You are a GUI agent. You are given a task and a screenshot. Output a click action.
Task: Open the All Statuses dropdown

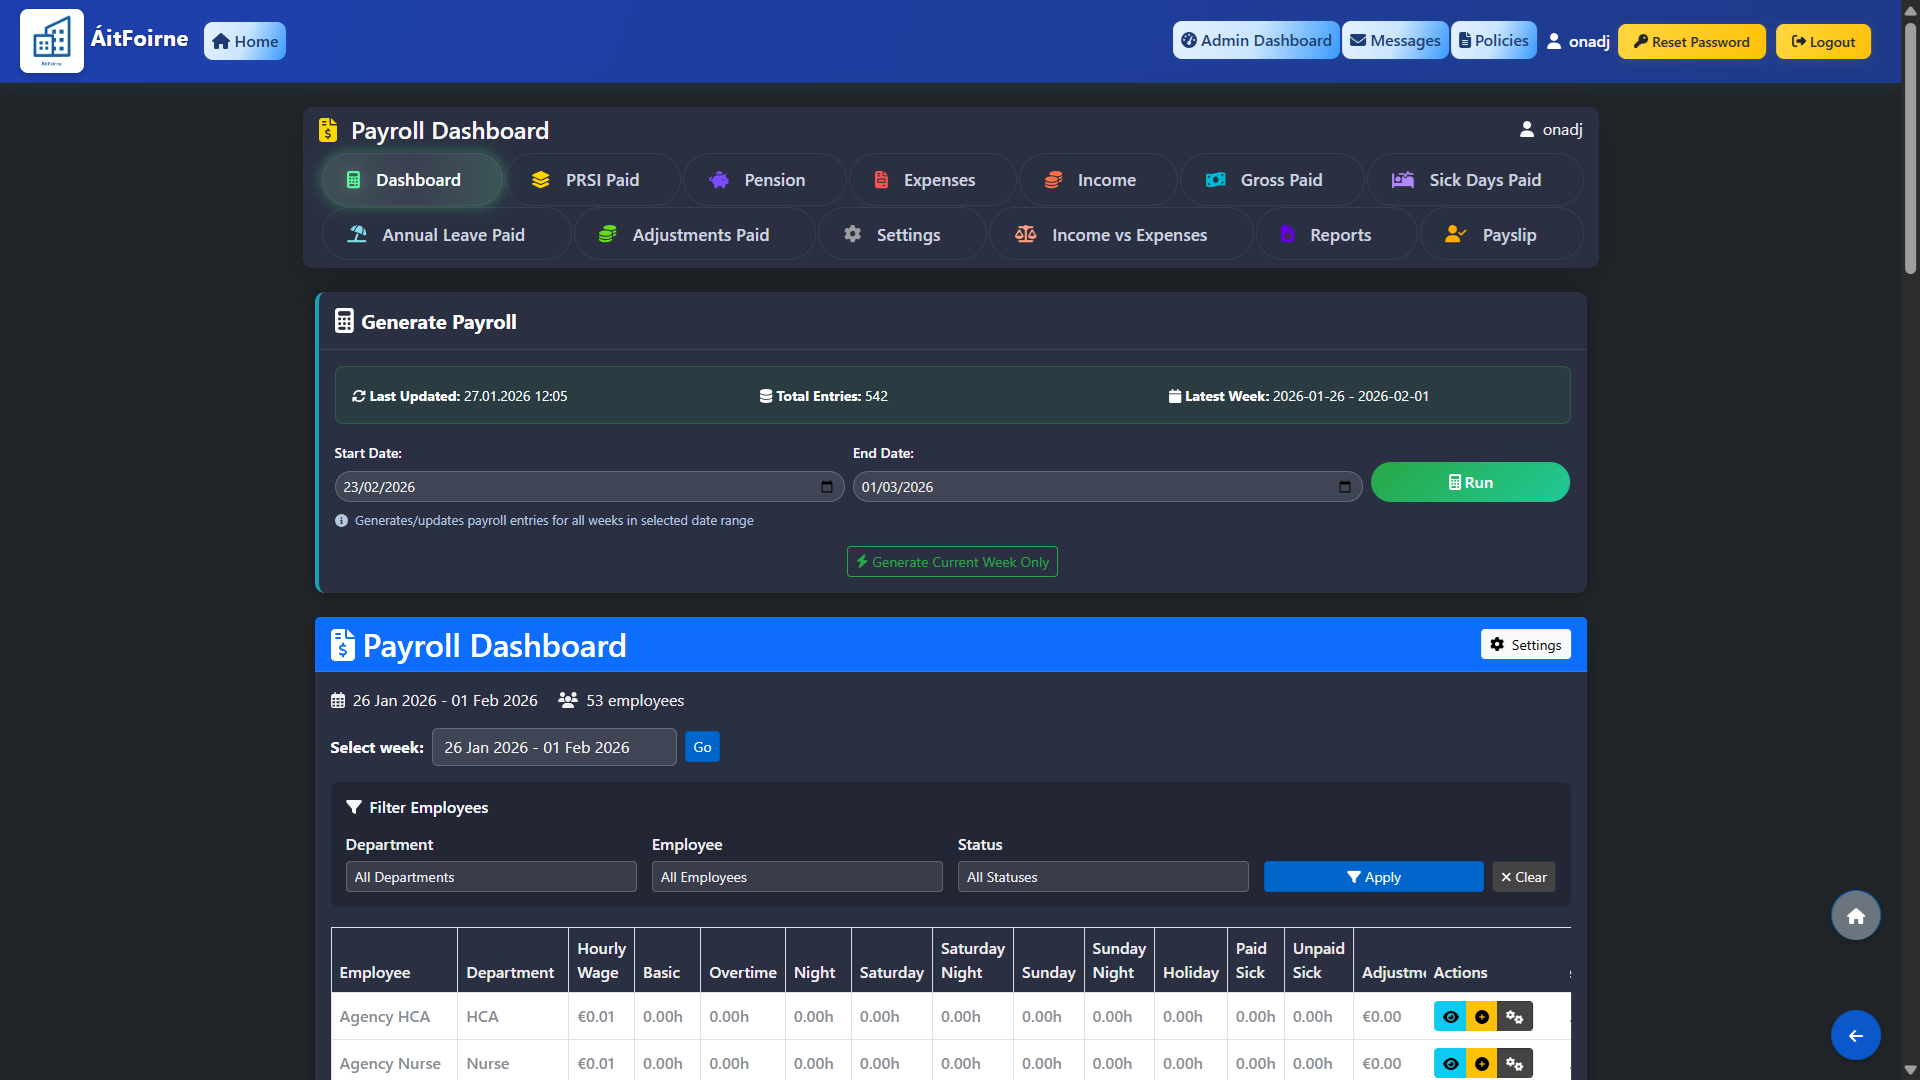[x=1102, y=876]
